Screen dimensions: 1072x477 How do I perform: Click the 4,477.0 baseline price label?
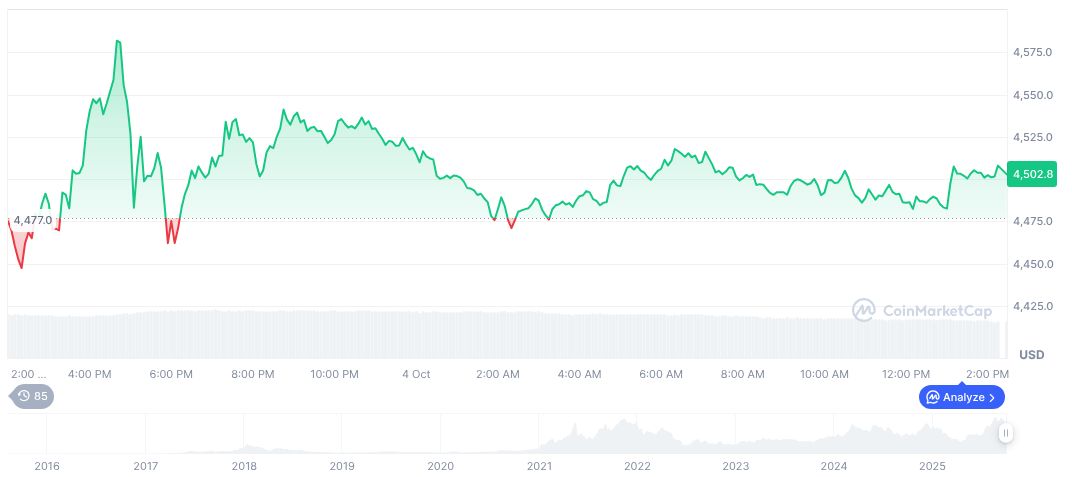32,220
